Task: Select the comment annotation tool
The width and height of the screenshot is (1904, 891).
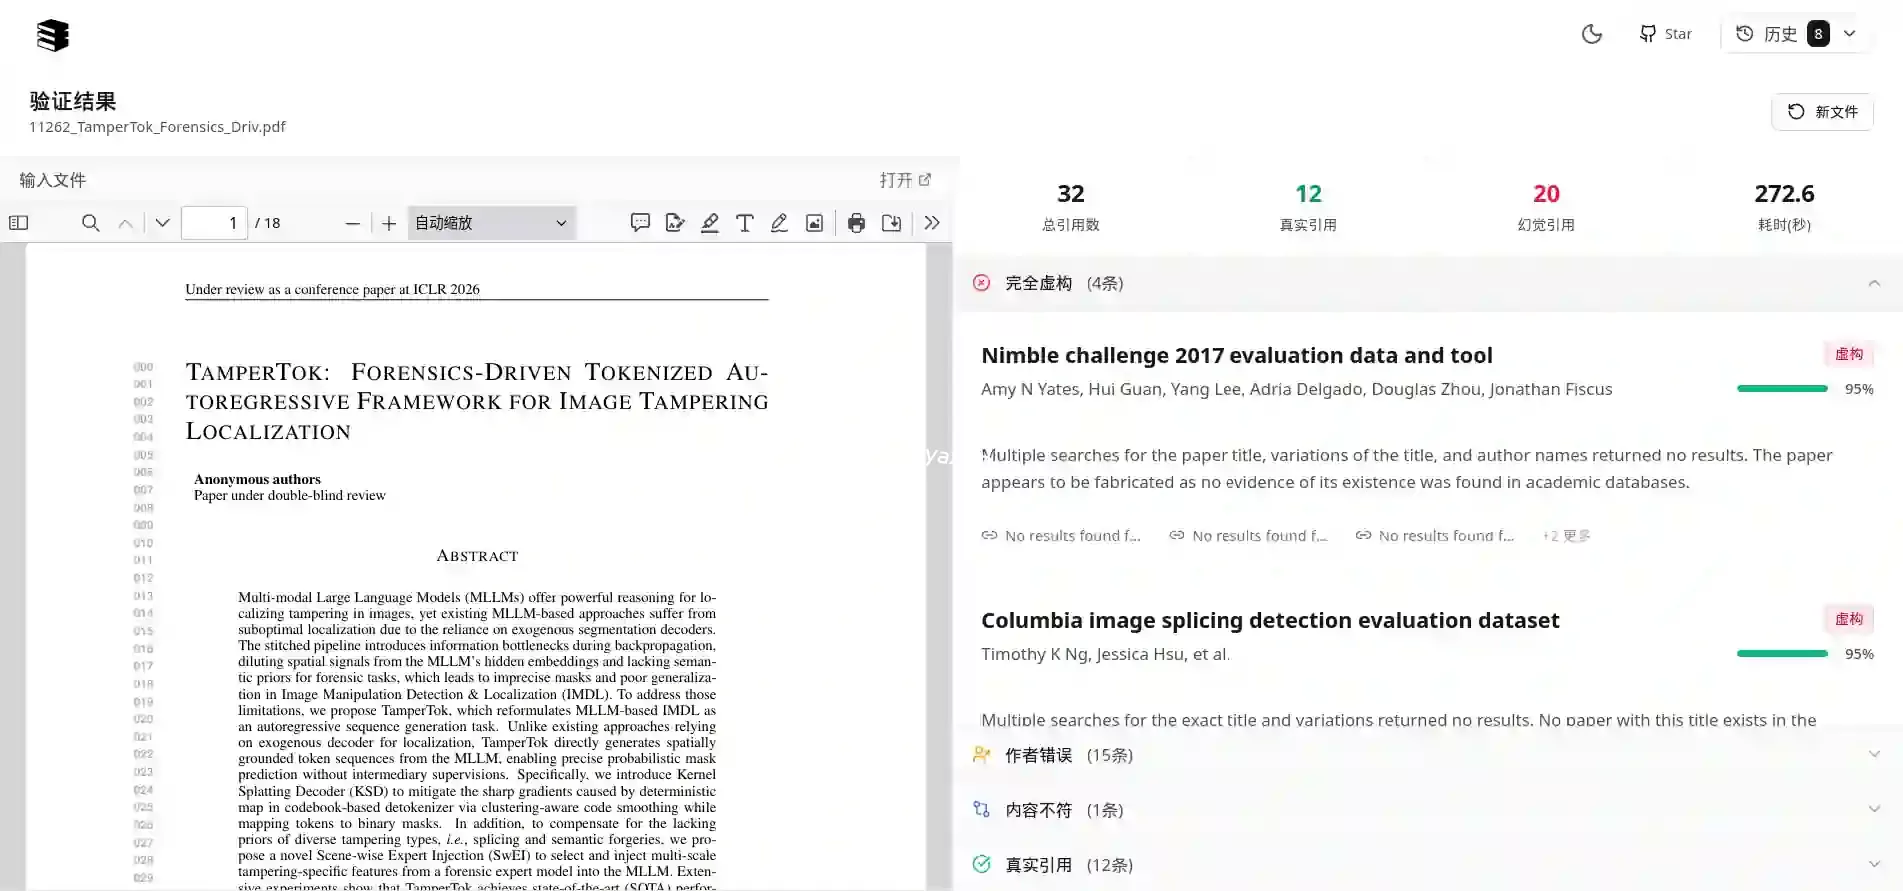Action: [x=640, y=223]
